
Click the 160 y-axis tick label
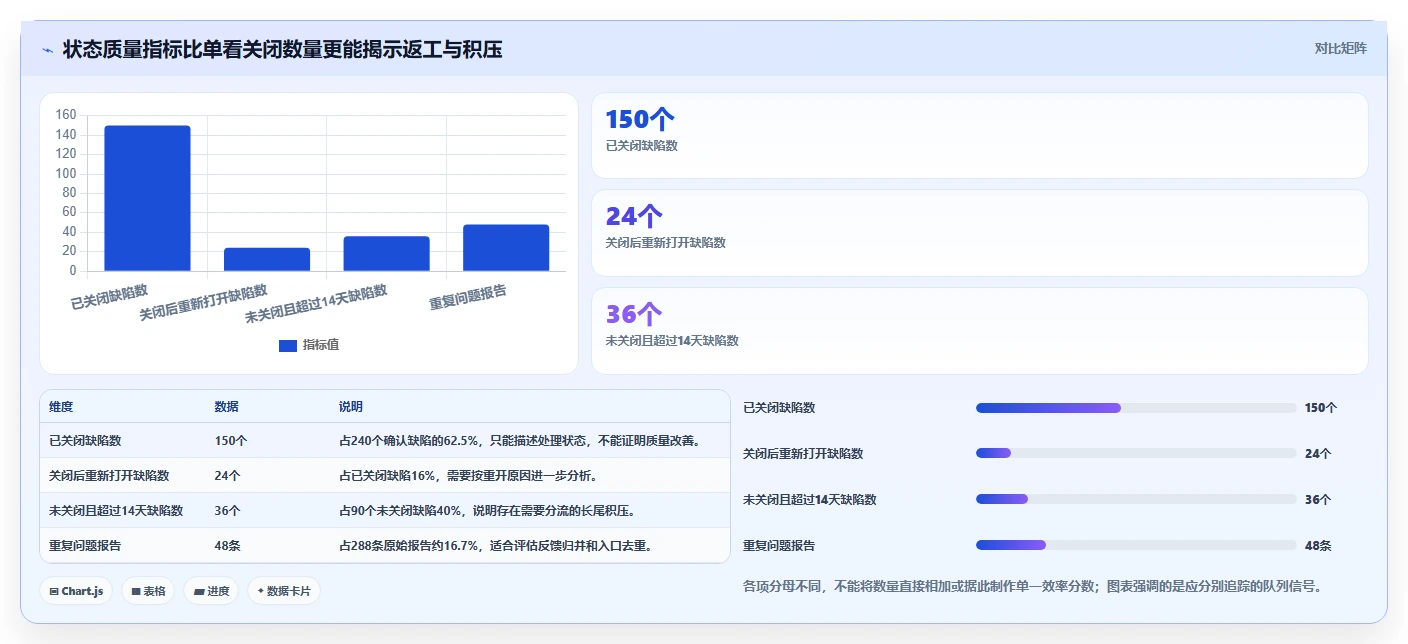(66, 115)
